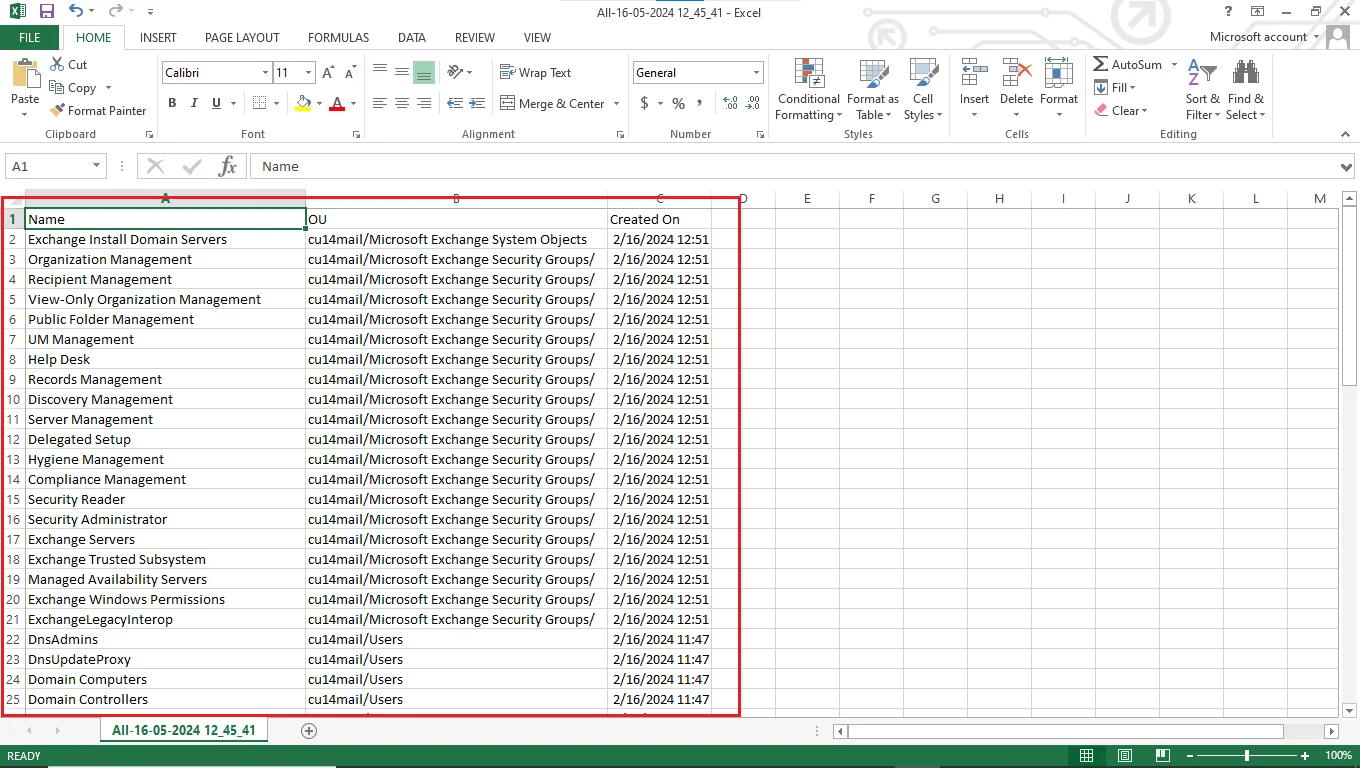Click Increase Decimal icon
The height and width of the screenshot is (768, 1360).
pos(729,103)
